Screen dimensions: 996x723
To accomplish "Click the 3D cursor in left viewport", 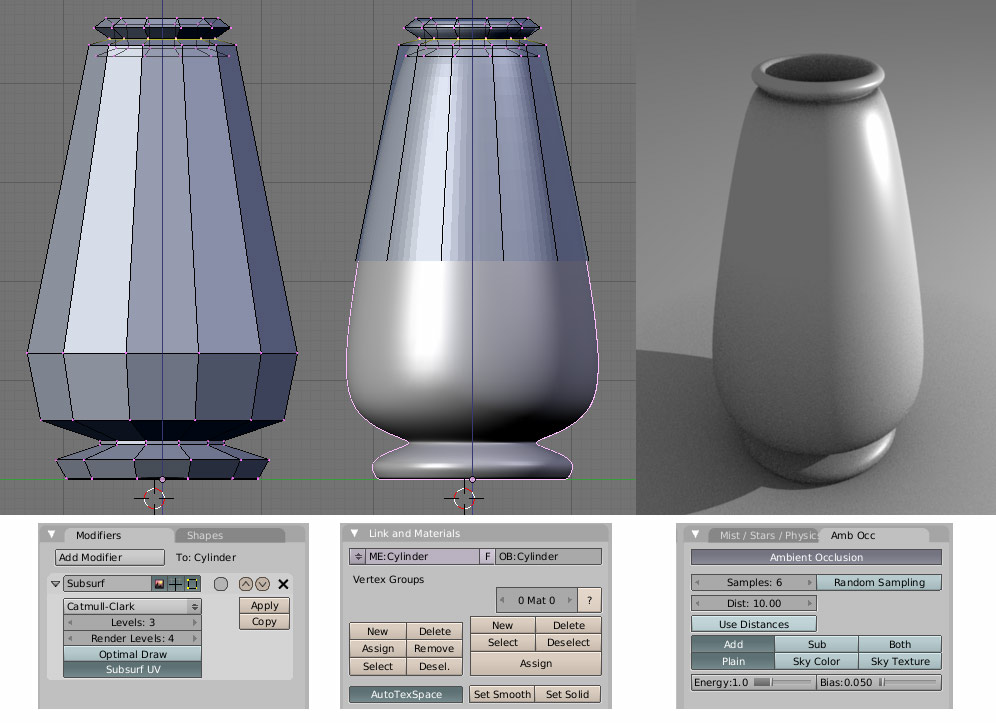I will pyautogui.click(x=154, y=498).
